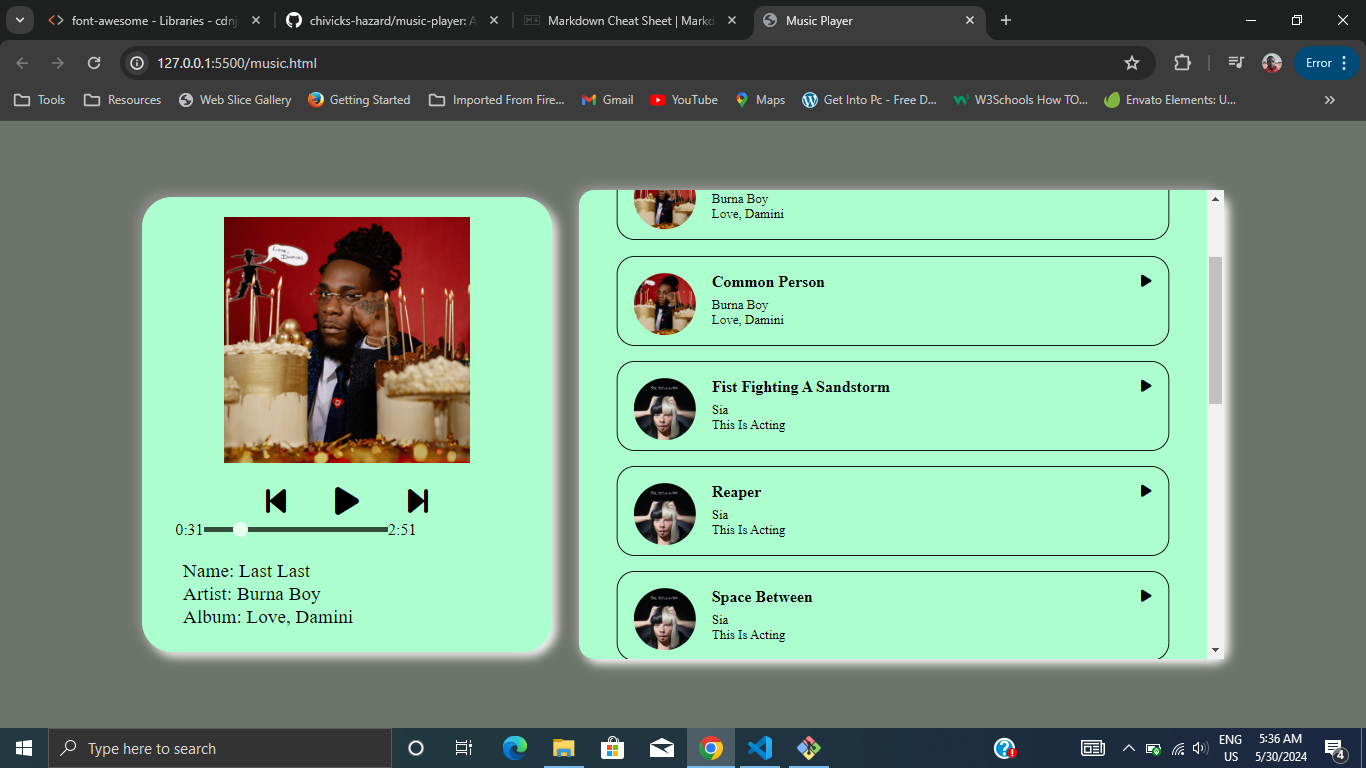Click Fist Fighting A Sandstorm album thumbnail
This screenshot has height=768, width=1366.
coord(665,409)
